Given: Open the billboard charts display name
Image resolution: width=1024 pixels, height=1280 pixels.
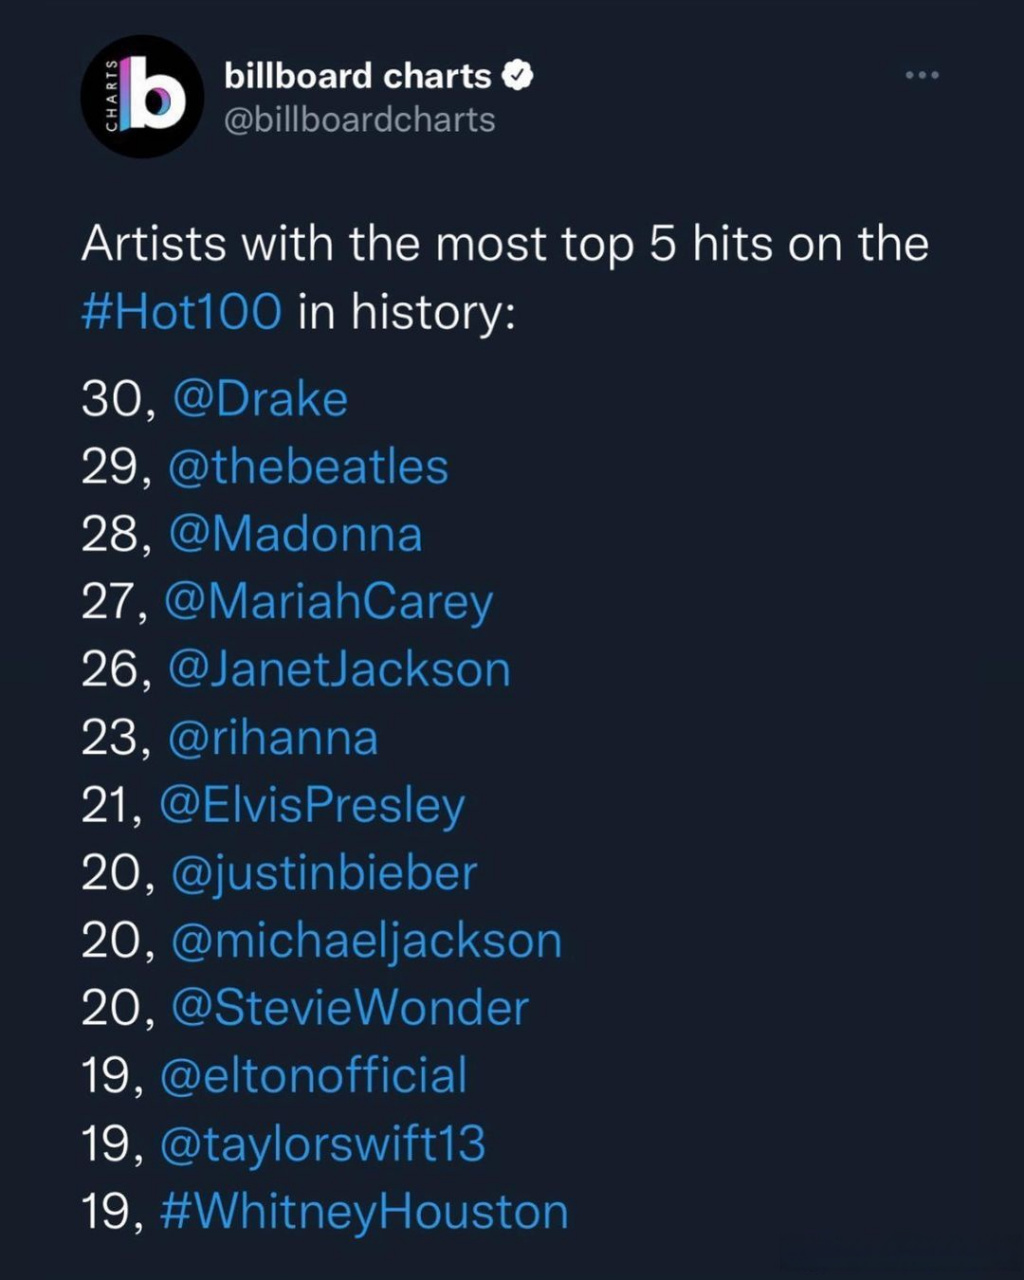Looking at the screenshot, I should click(x=357, y=76).
